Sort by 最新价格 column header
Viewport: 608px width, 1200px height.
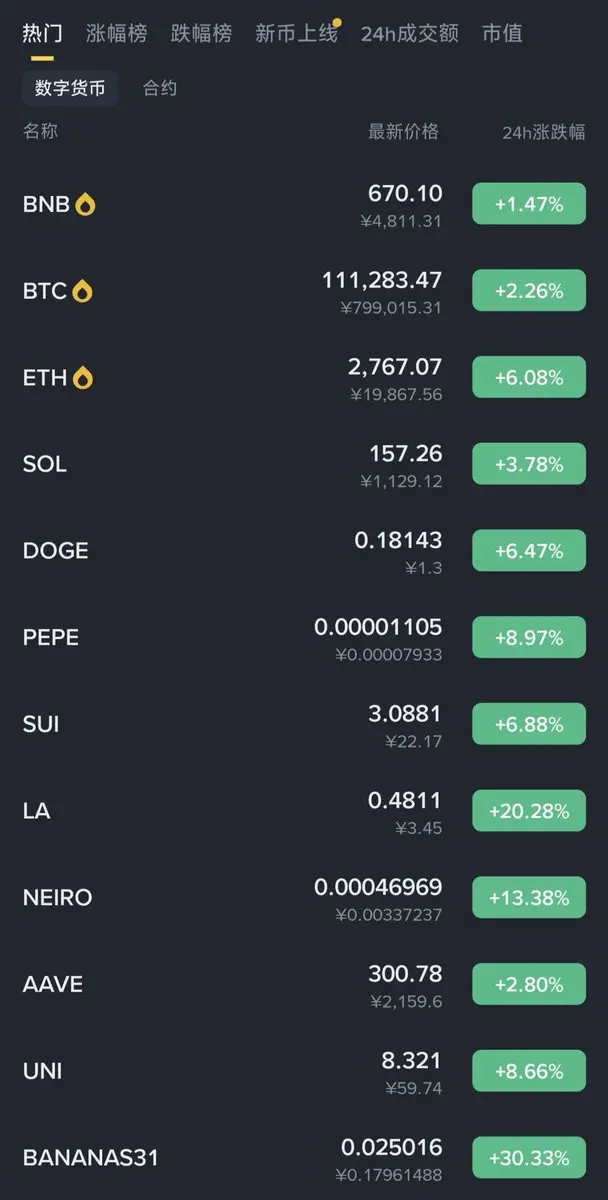pyautogui.click(x=403, y=132)
